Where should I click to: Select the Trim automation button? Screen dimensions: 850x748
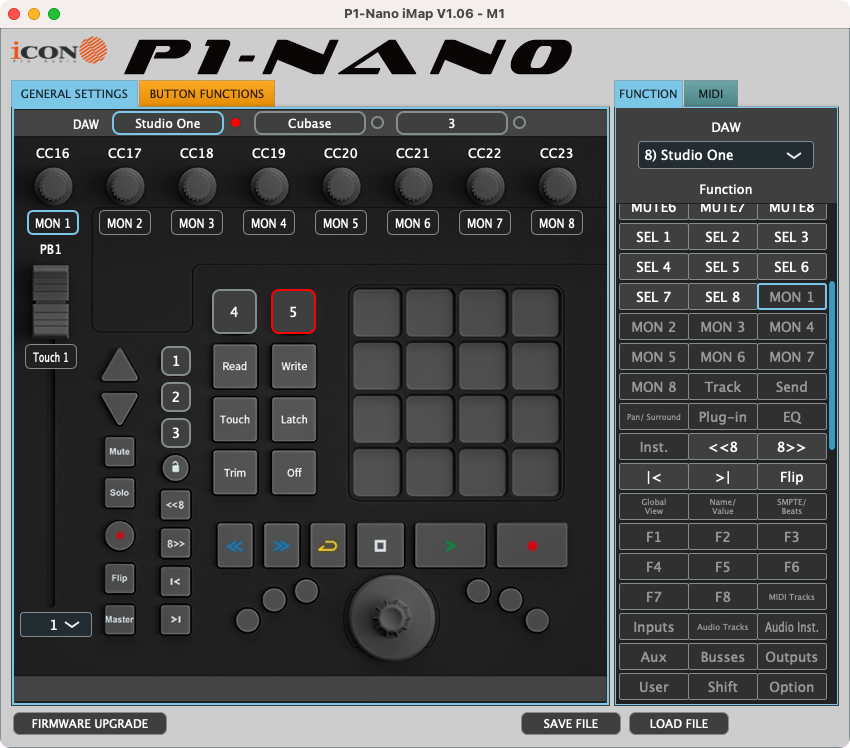235,473
